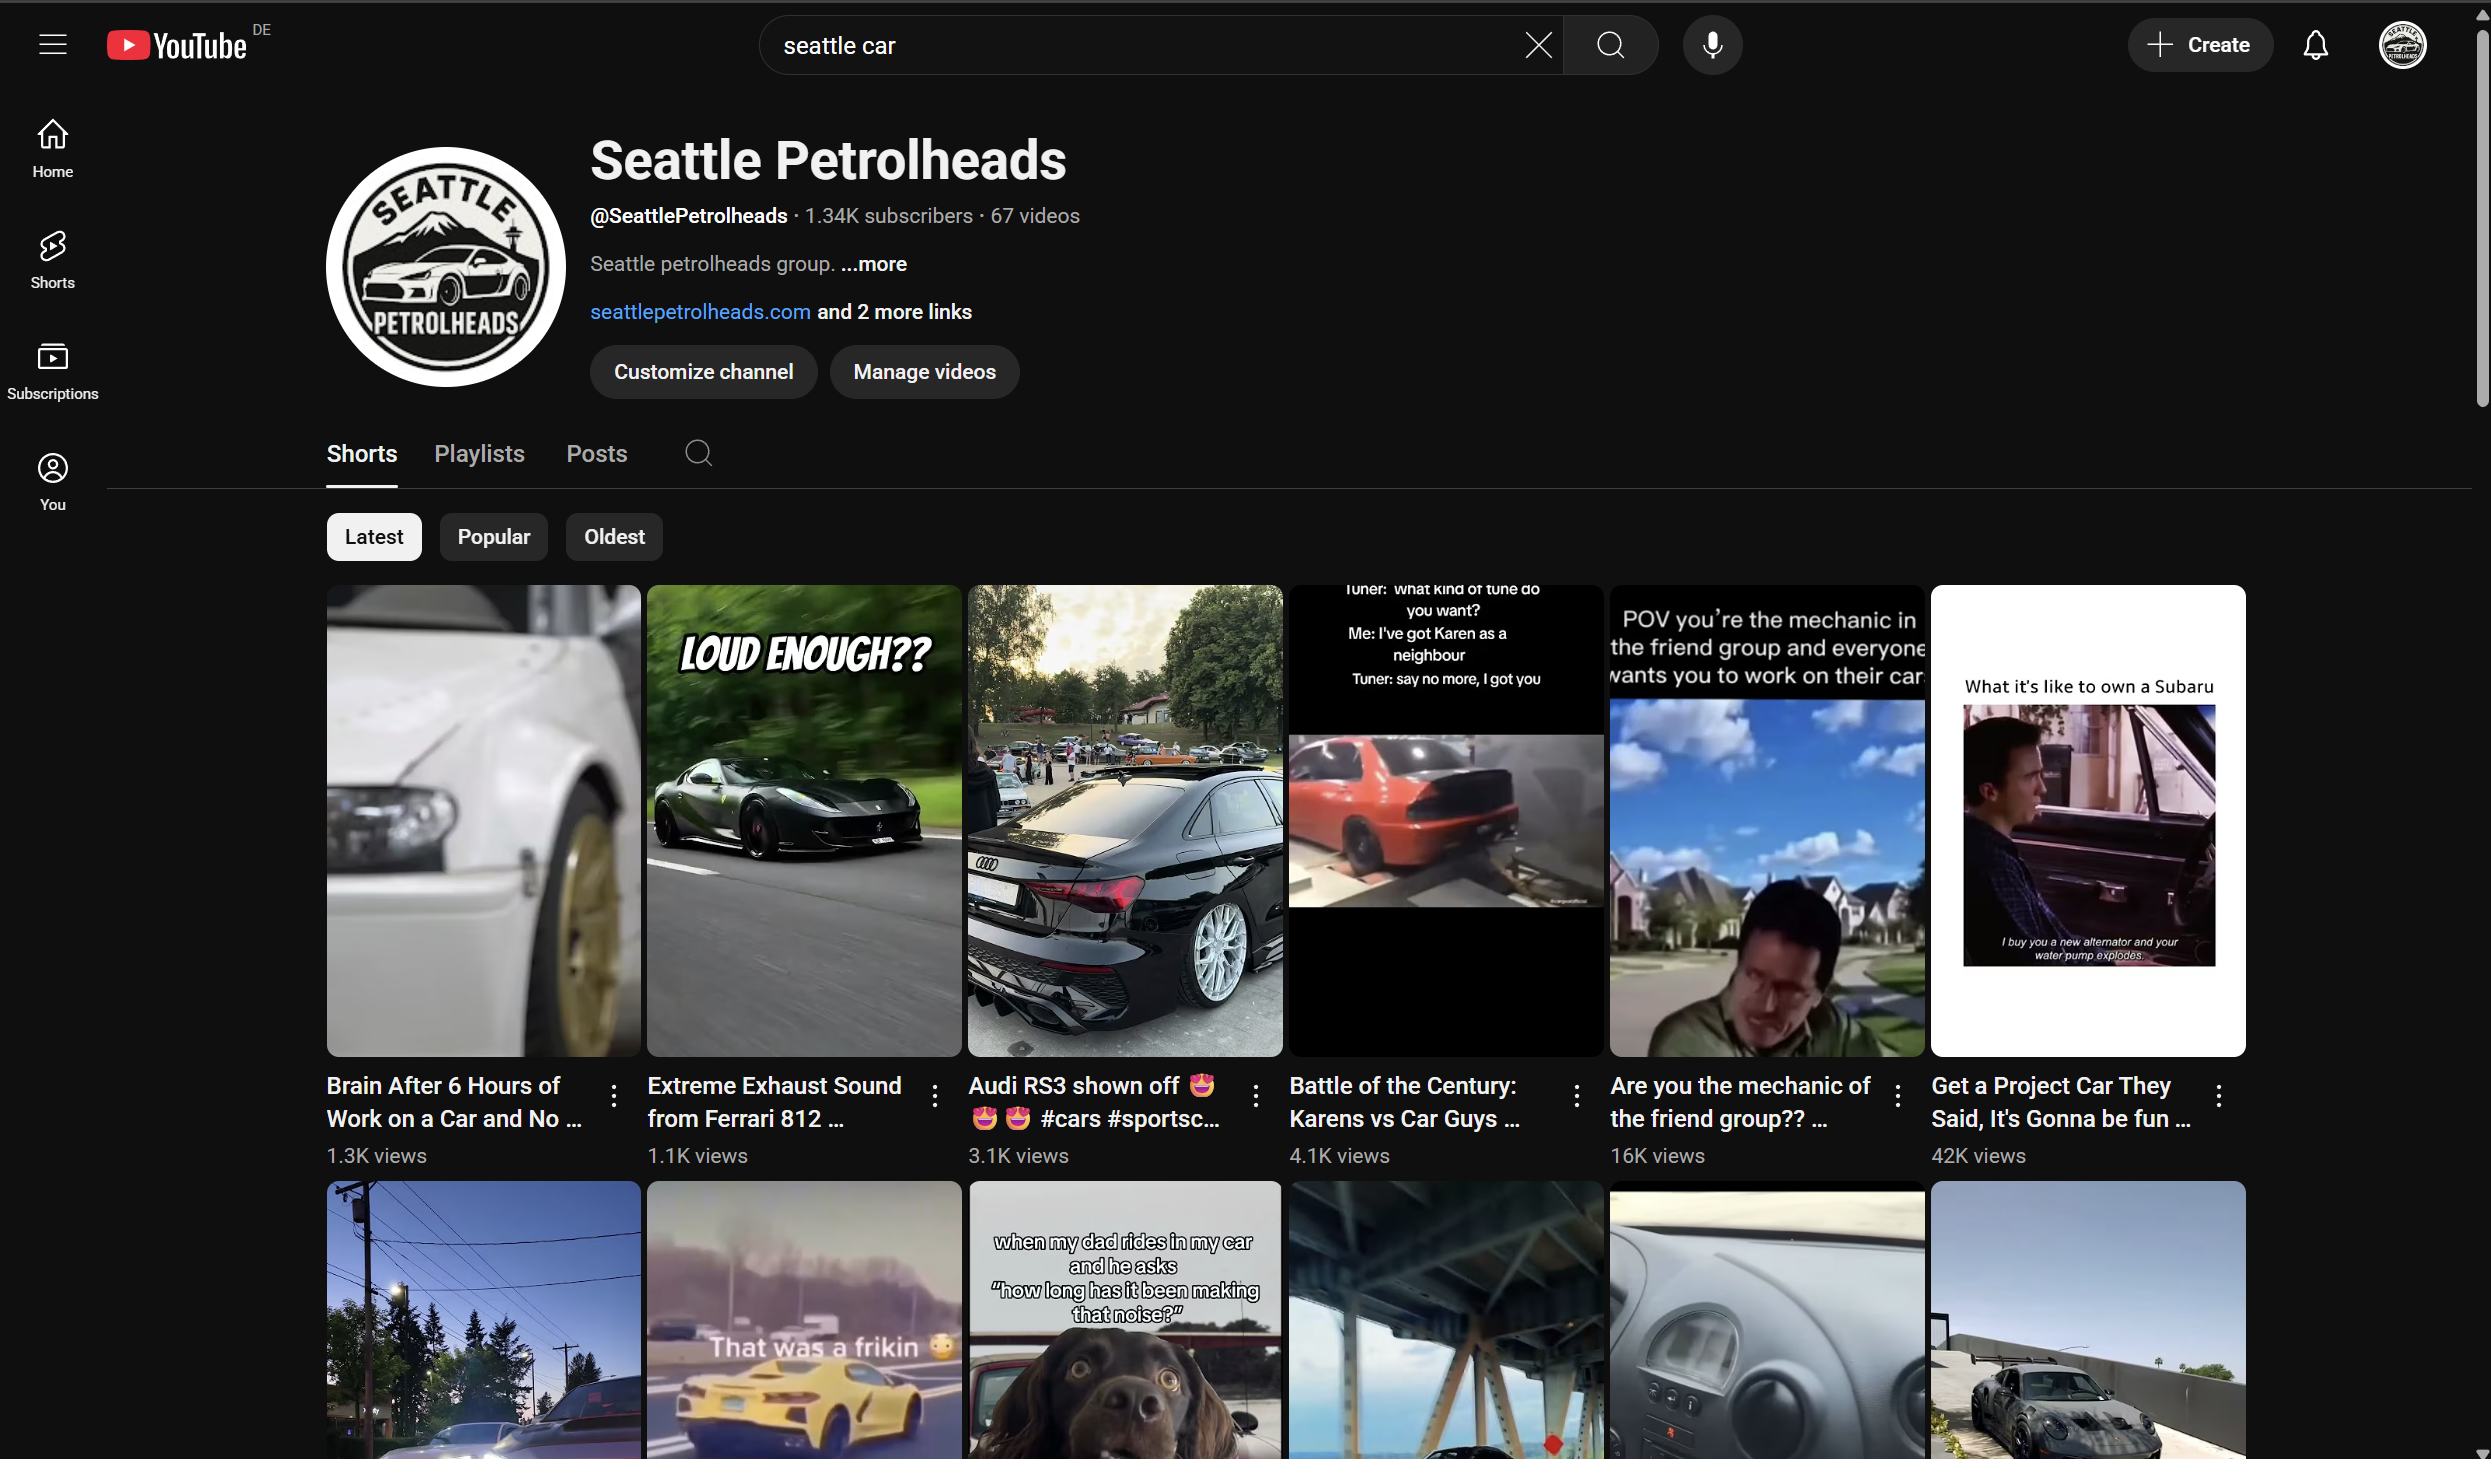Screen dimensions: 2491x1459
Task: Open options menu for Audi RS3 short
Action: [1255, 1096]
